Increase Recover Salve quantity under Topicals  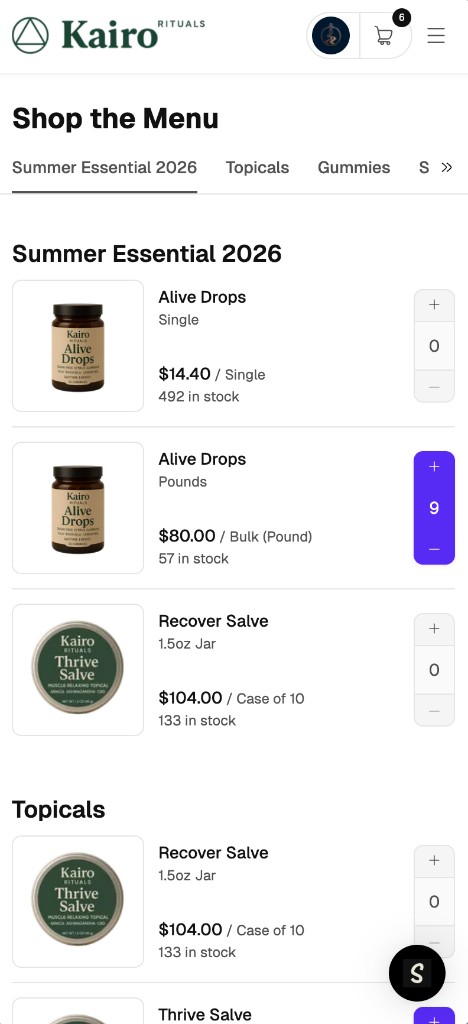click(434, 861)
